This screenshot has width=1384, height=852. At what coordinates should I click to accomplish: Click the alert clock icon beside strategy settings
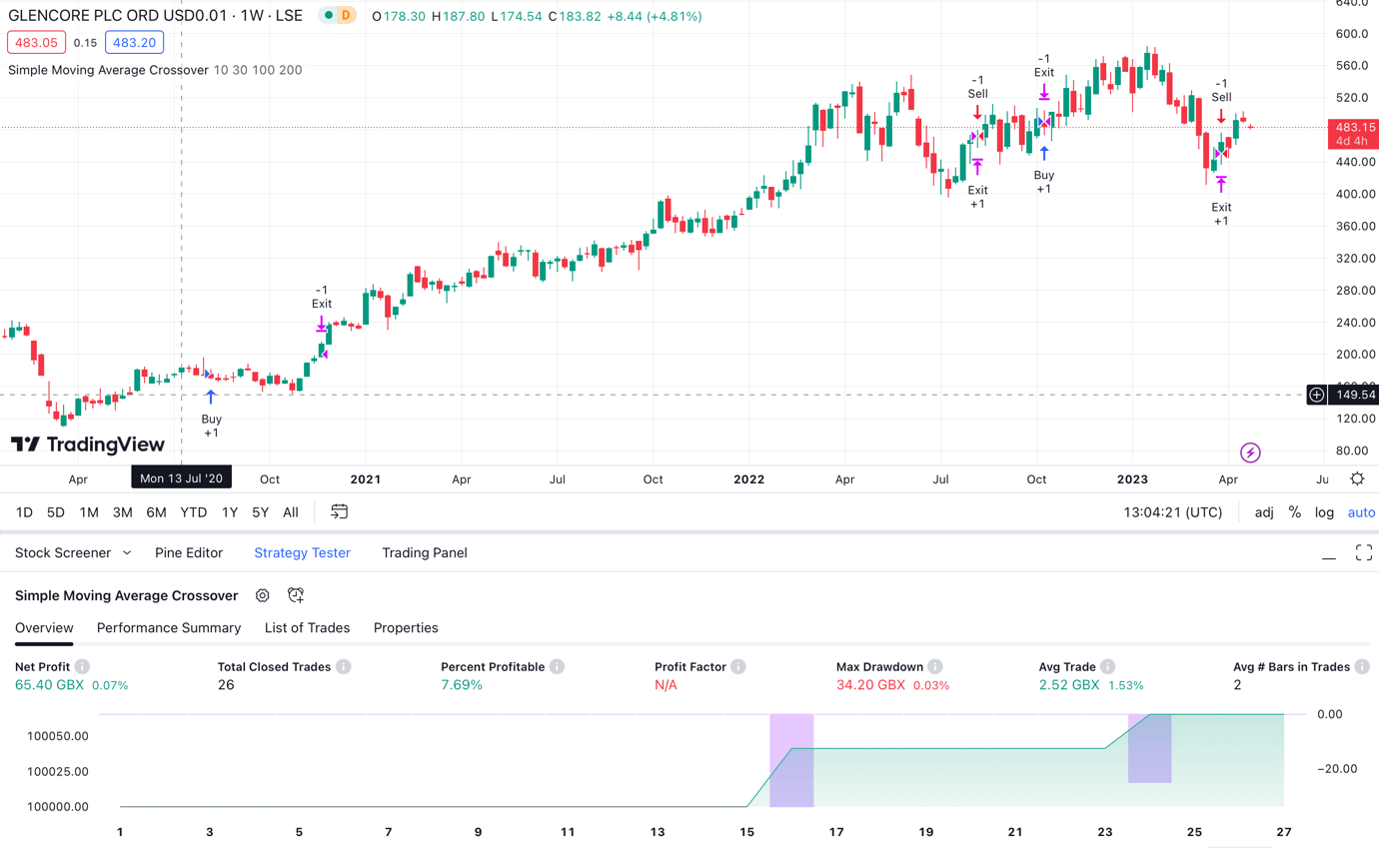(x=296, y=595)
